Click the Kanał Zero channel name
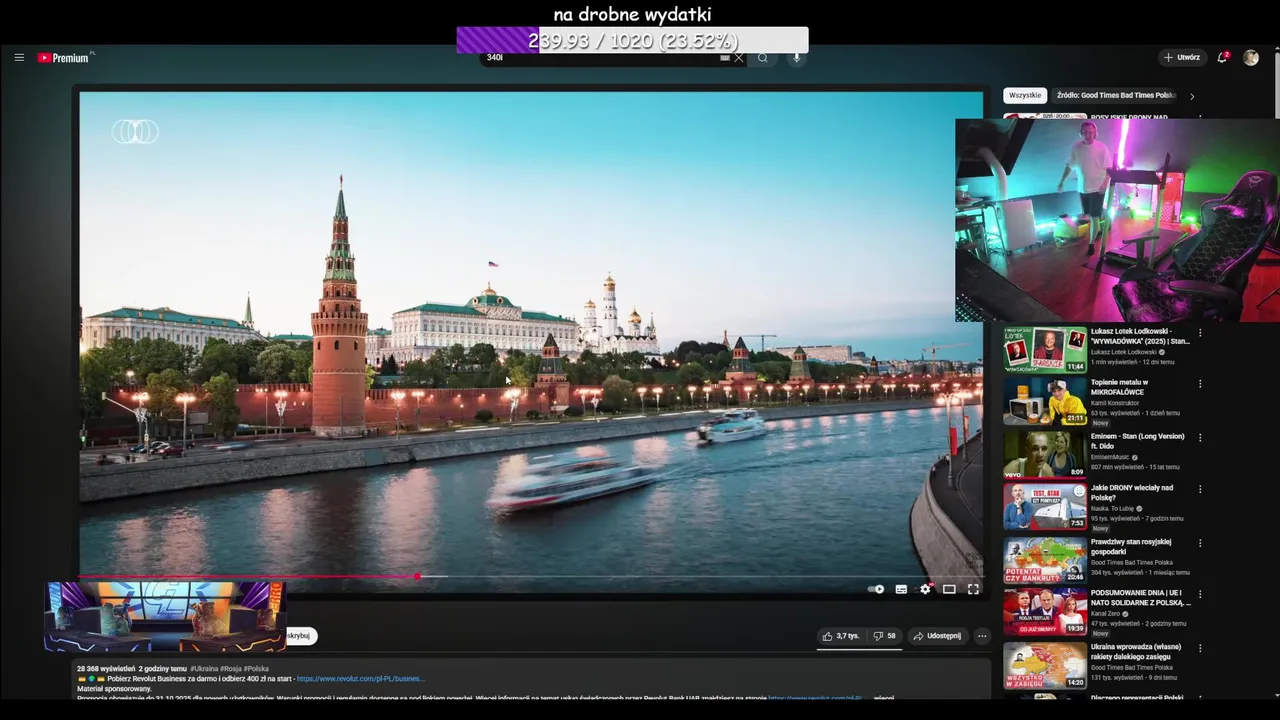Image resolution: width=1280 pixels, height=720 pixels. coord(1107,613)
